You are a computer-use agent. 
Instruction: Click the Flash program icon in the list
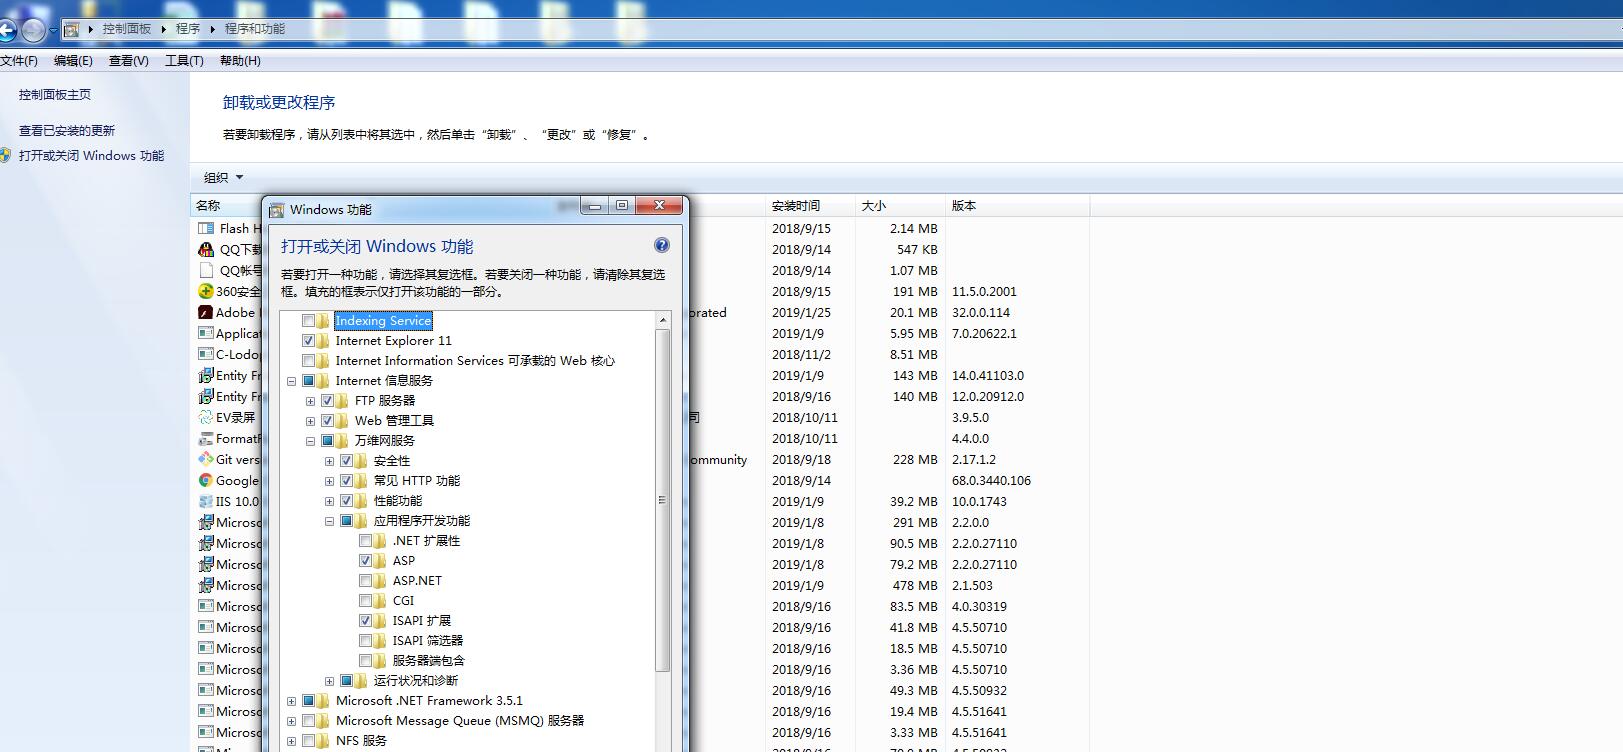click(x=206, y=228)
